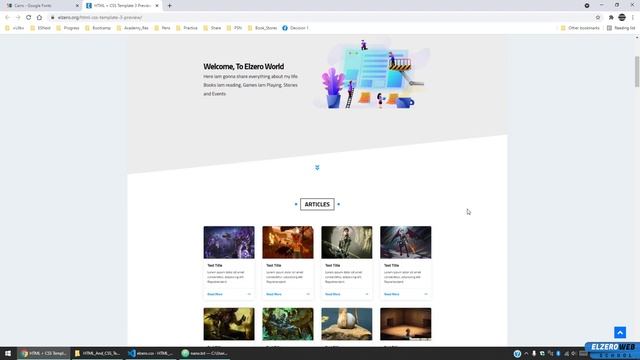Click the browser forward arrow
Image resolution: width=640 pixels, height=360 pixels.
[x=18, y=18]
